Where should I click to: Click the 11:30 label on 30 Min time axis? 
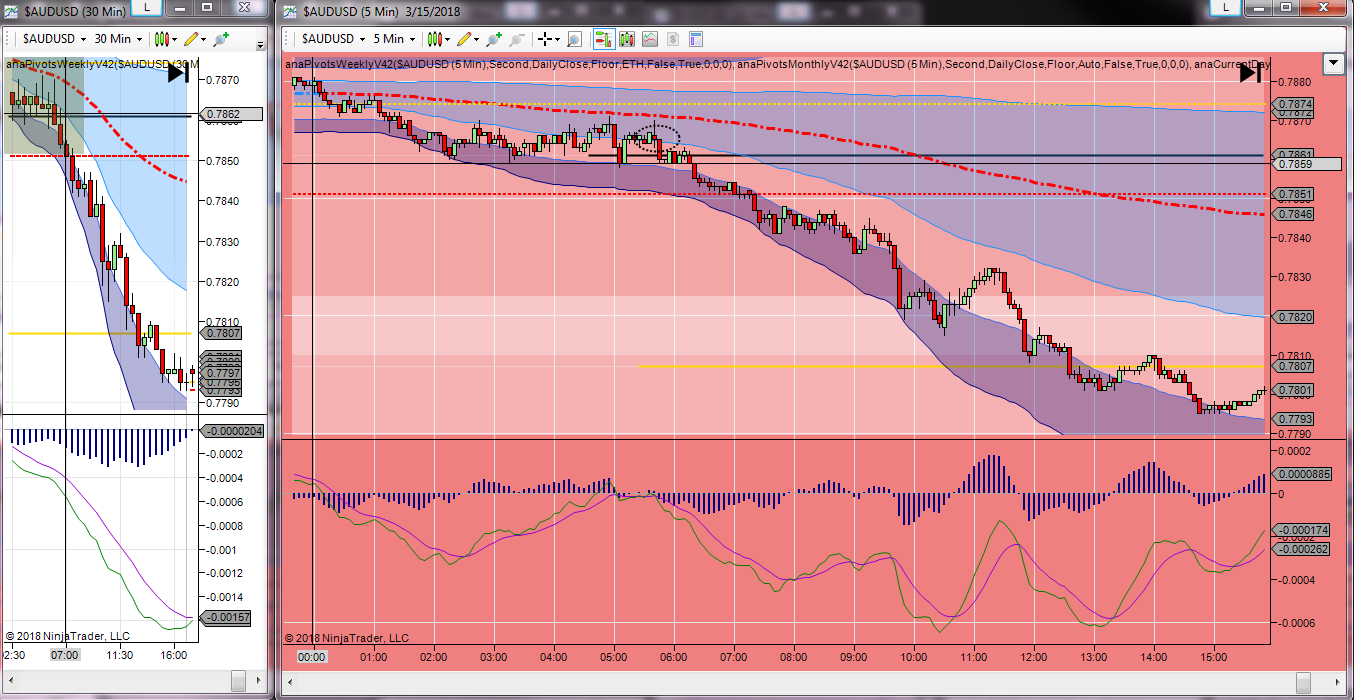[119, 655]
